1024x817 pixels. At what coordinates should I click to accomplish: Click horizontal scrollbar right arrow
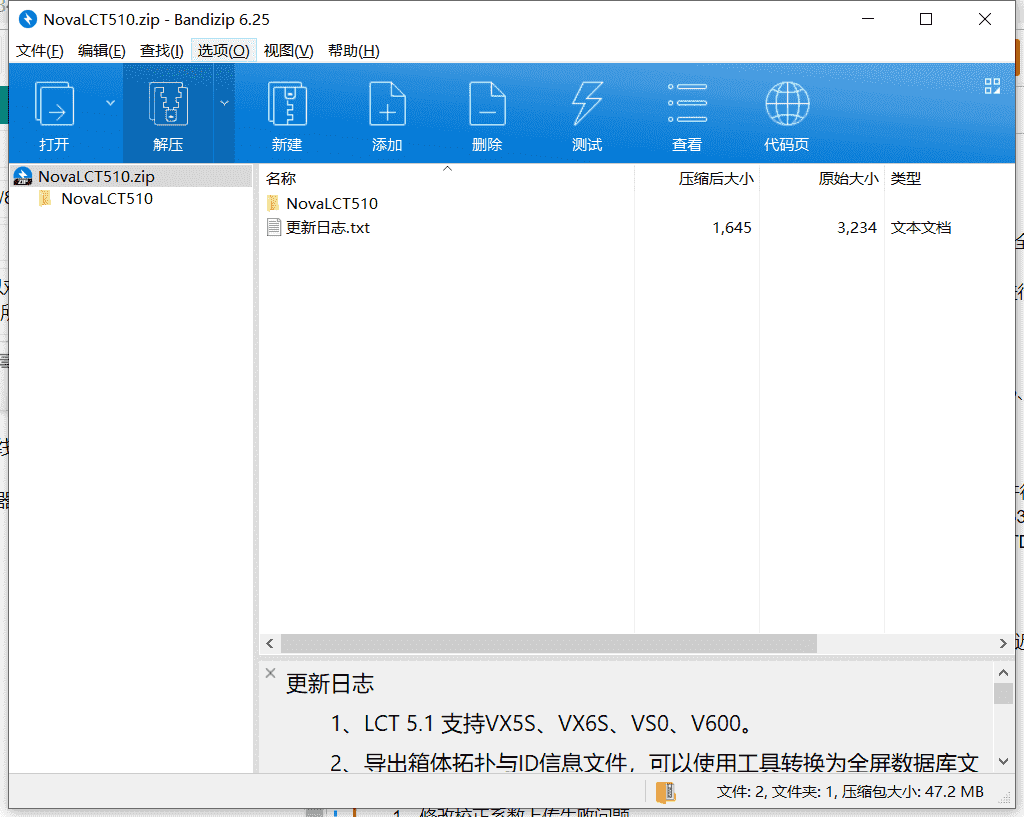click(1003, 643)
